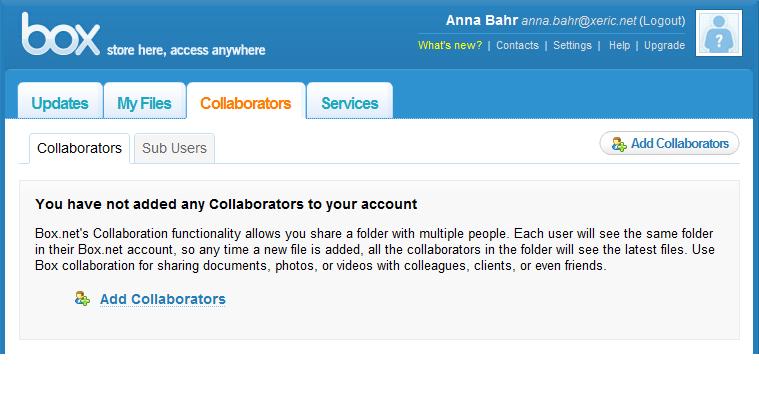Screen dimensions: 759x400
Task: Open the user profile avatar picture
Action: pos(719,33)
